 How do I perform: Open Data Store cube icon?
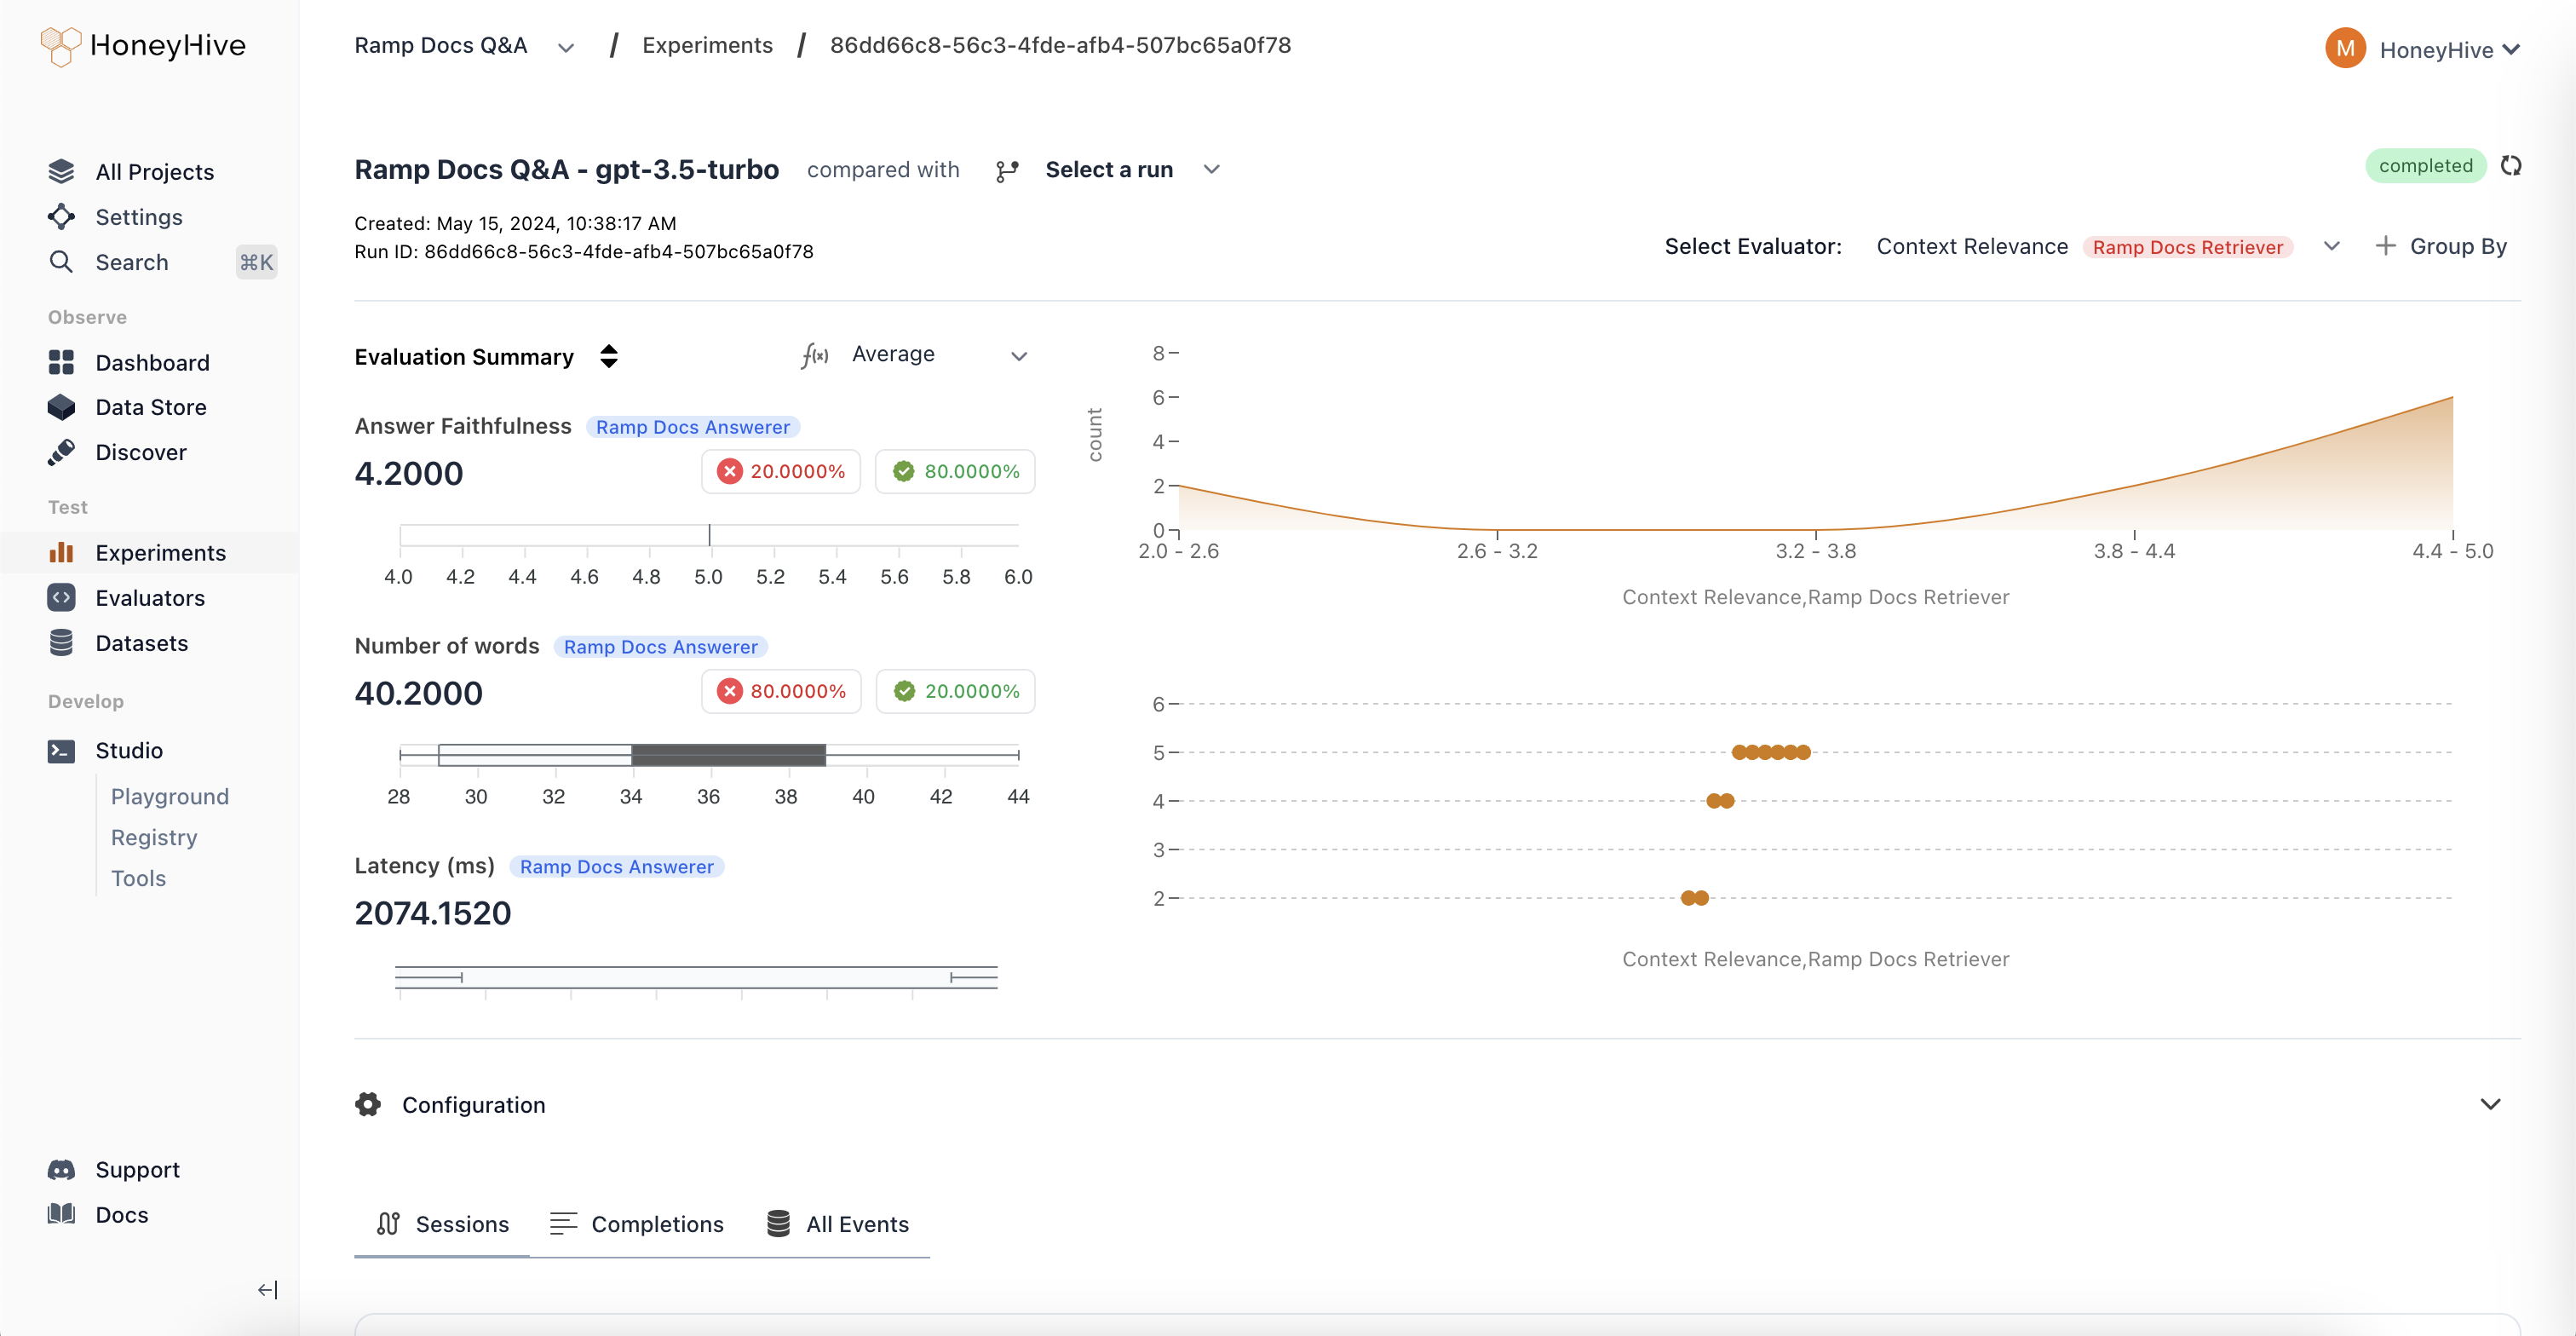coord(61,407)
